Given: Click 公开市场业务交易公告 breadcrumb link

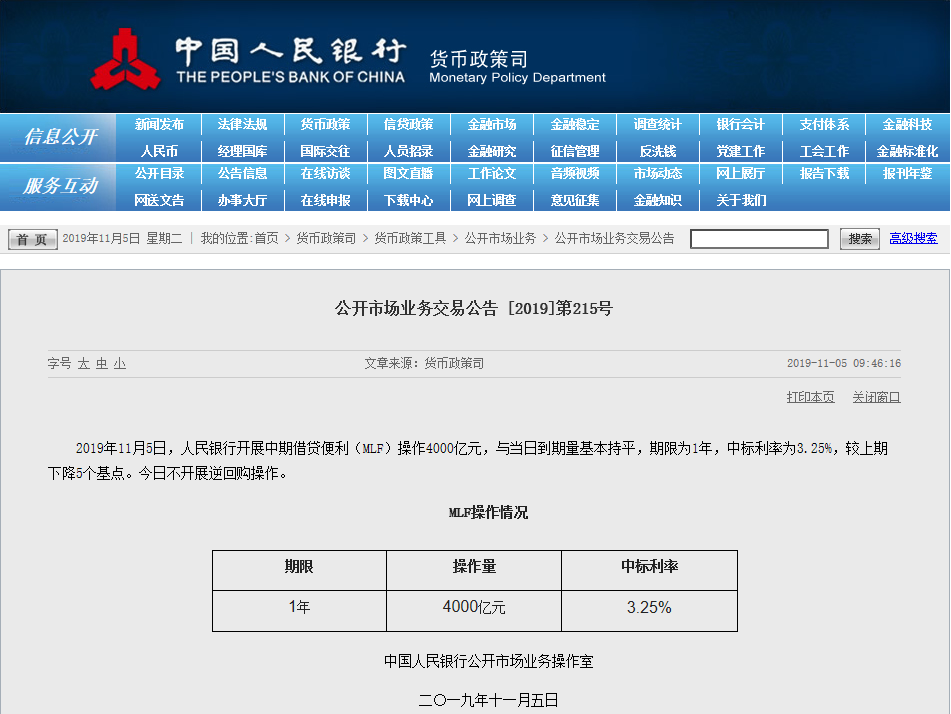Looking at the screenshot, I should [x=614, y=238].
